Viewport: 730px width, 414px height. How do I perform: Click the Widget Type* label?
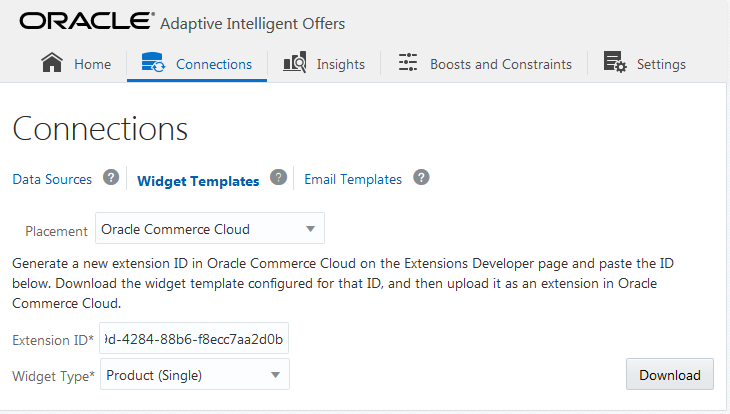point(54,376)
